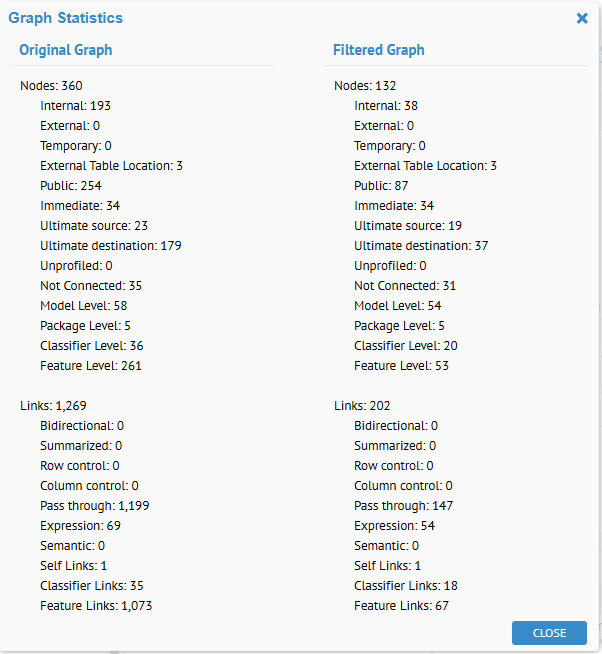Select the Filtered Graph heading
The height and width of the screenshot is (654, 602).
379,50
